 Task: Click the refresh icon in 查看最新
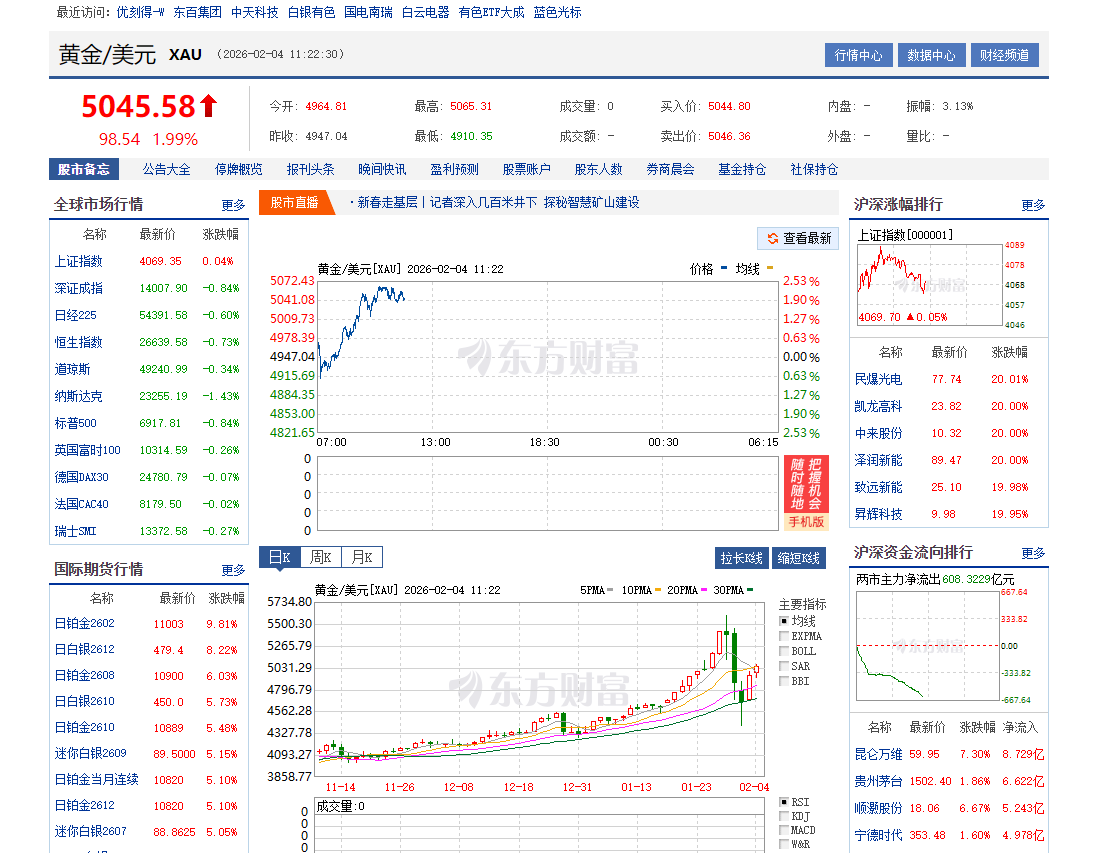[772, 238]
